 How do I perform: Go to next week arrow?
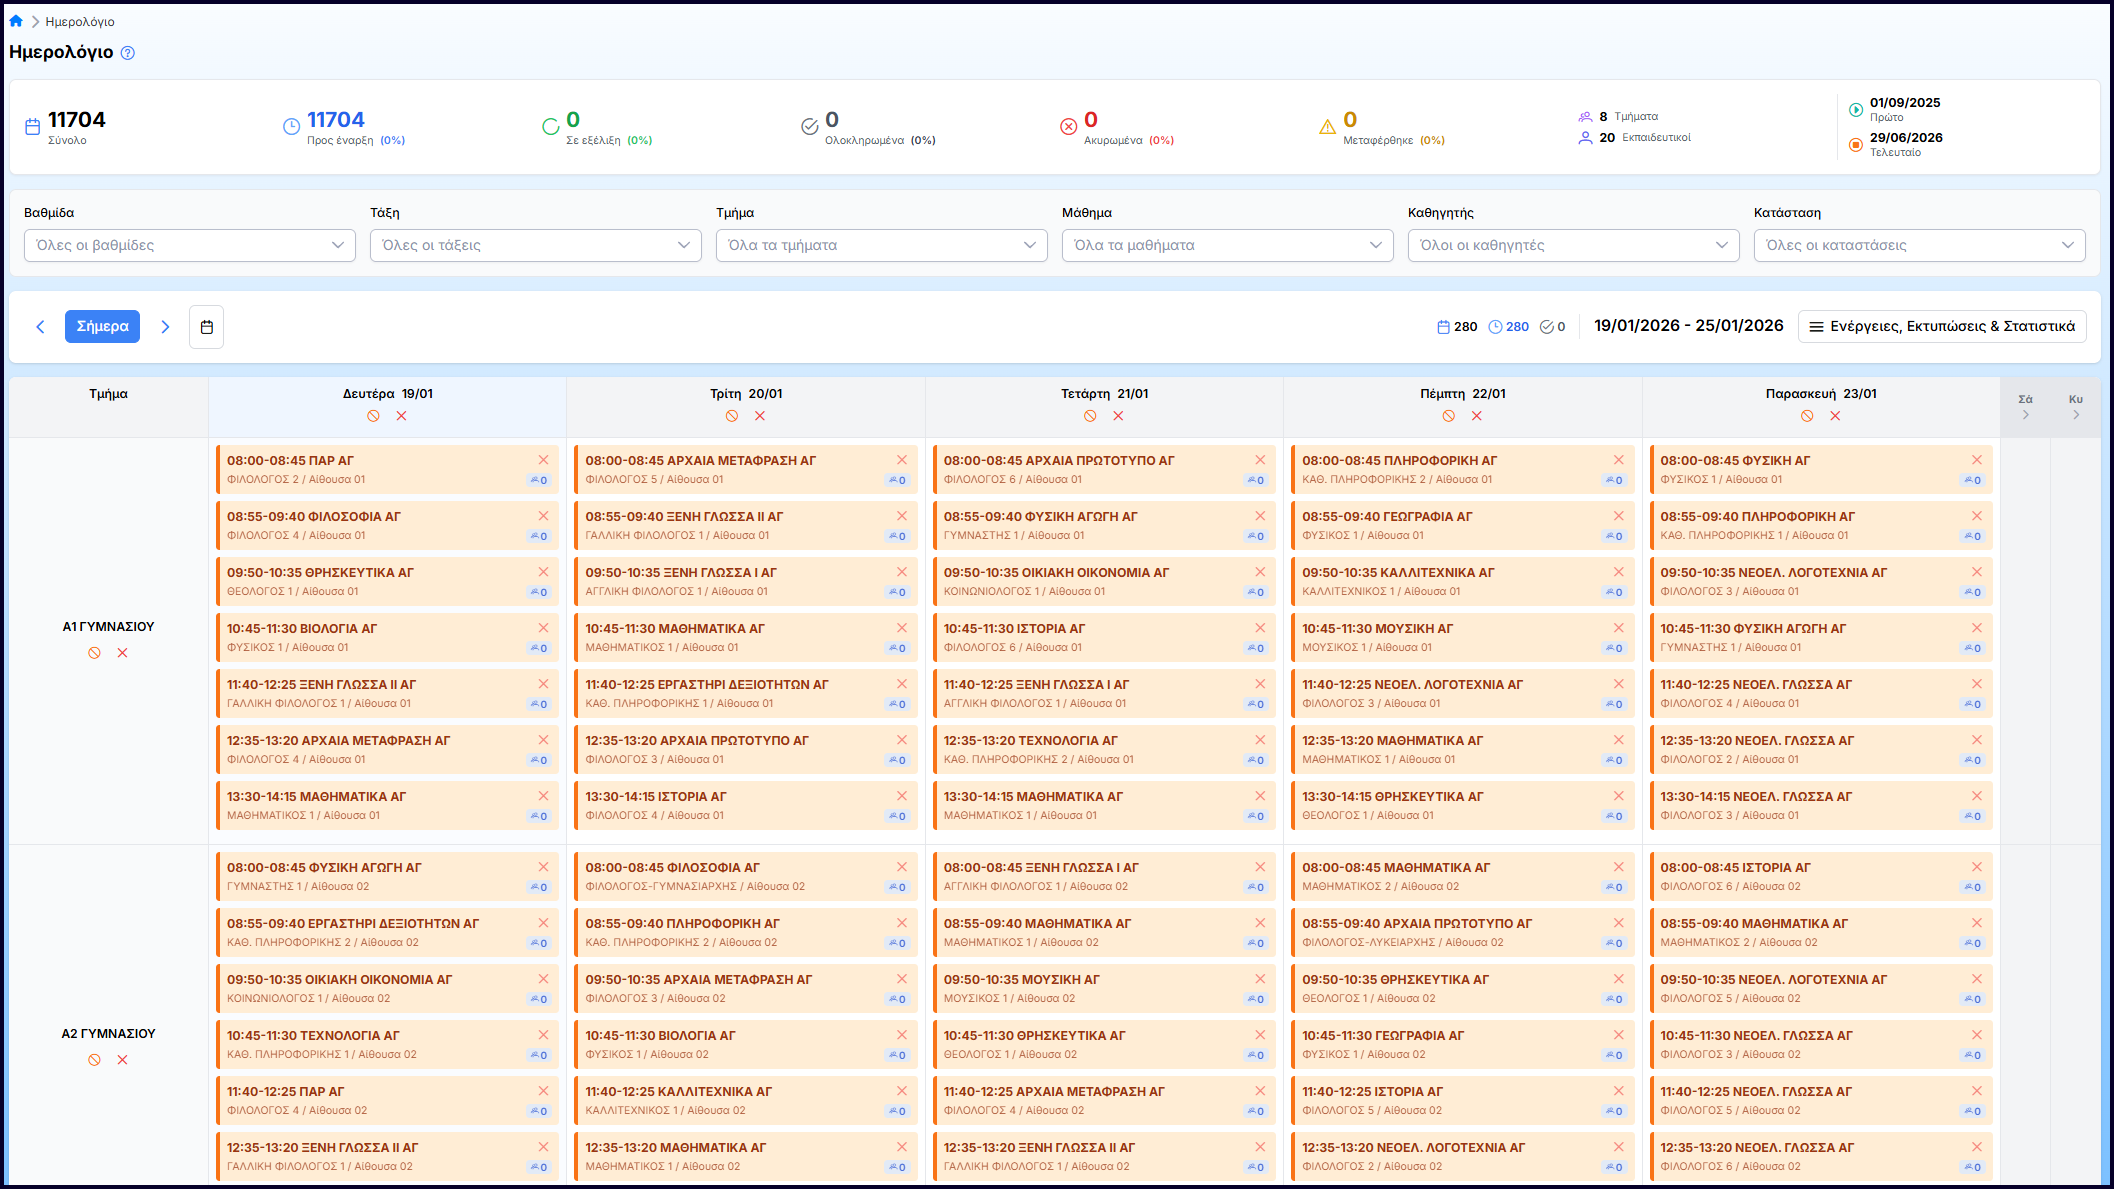tap(165, 327)
